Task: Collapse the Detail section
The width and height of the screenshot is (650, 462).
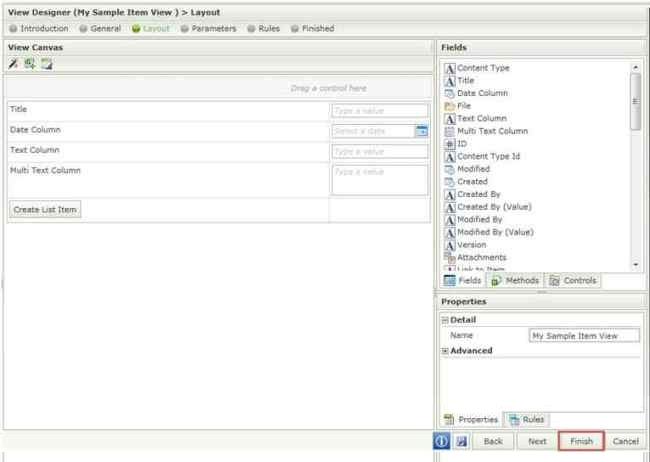Action: (445, 320)
